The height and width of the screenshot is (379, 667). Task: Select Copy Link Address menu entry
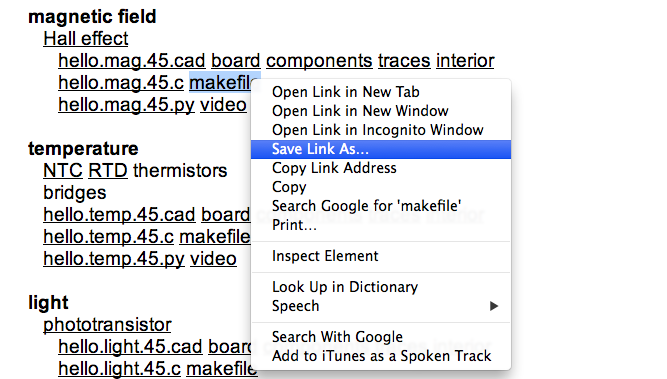pyautogui.click(x=381, y=168)
